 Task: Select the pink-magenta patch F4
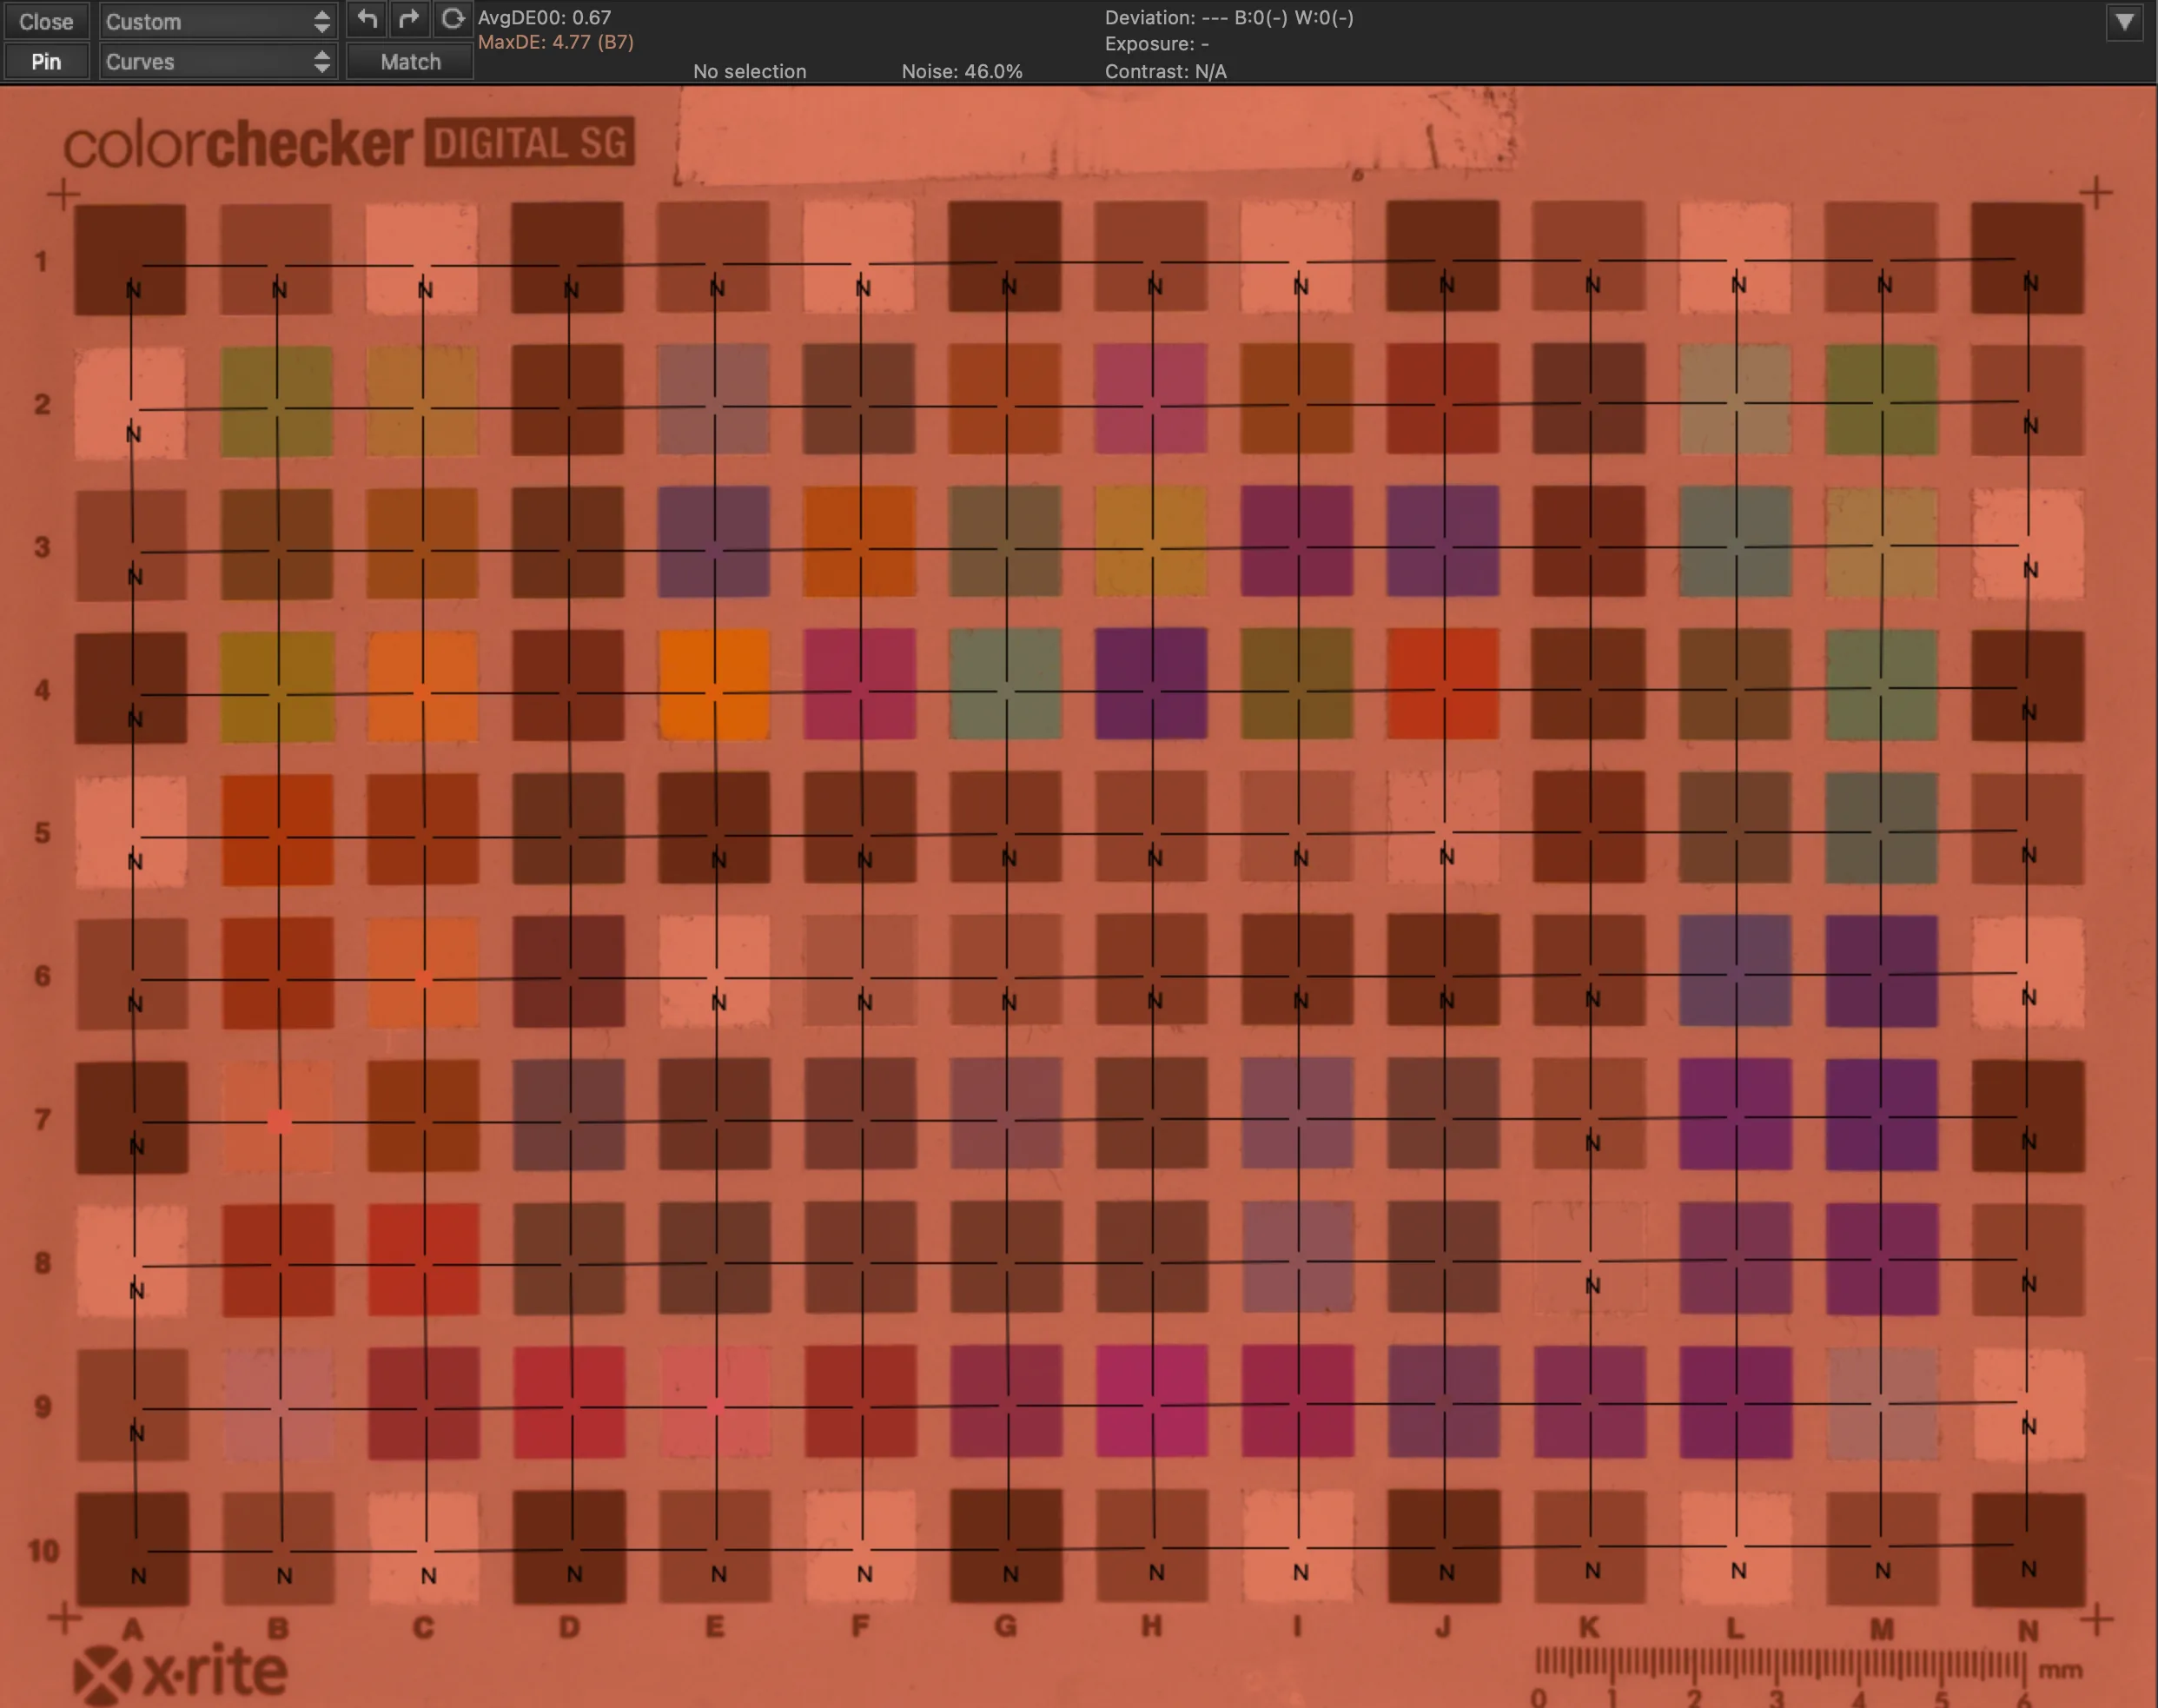click(859, 684)
